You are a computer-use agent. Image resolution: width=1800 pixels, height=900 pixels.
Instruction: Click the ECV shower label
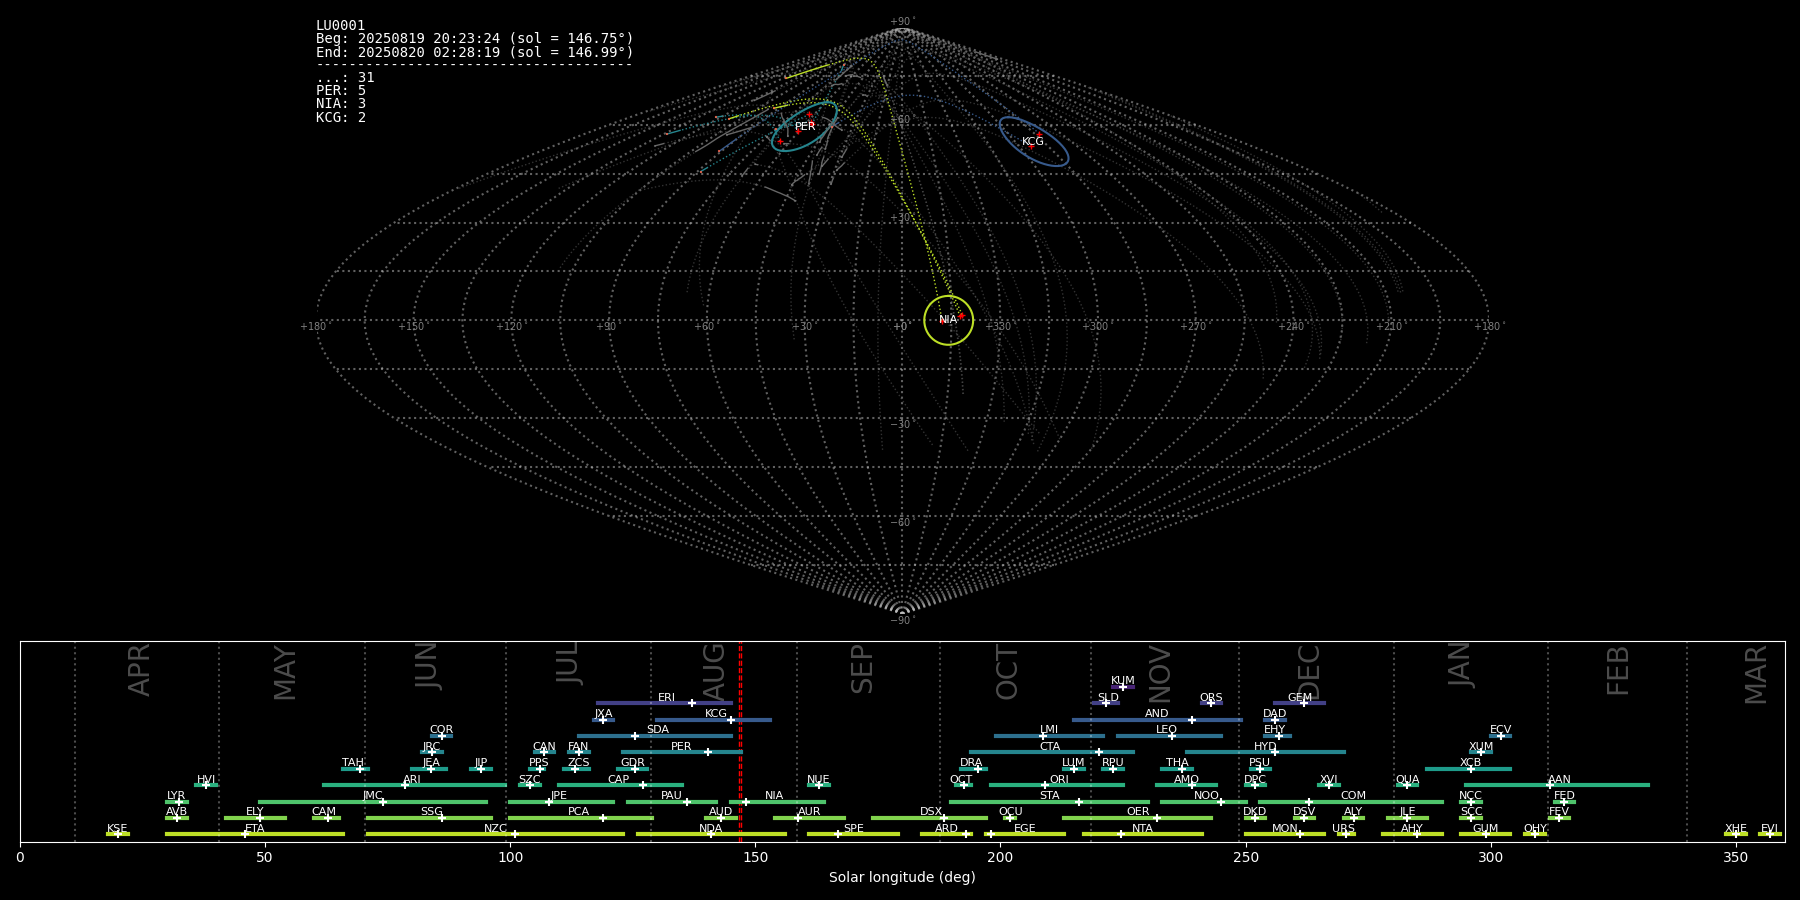pos(1500,730)
